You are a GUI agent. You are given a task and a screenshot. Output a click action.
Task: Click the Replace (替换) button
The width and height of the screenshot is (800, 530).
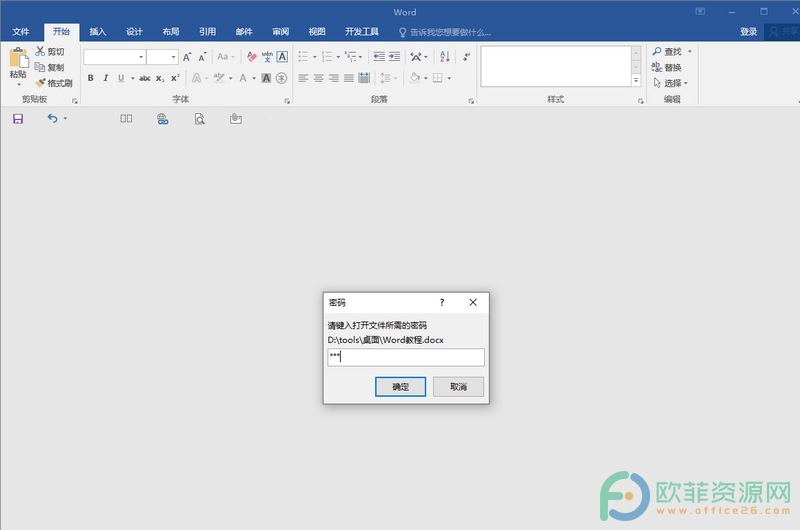coord(667,67)
